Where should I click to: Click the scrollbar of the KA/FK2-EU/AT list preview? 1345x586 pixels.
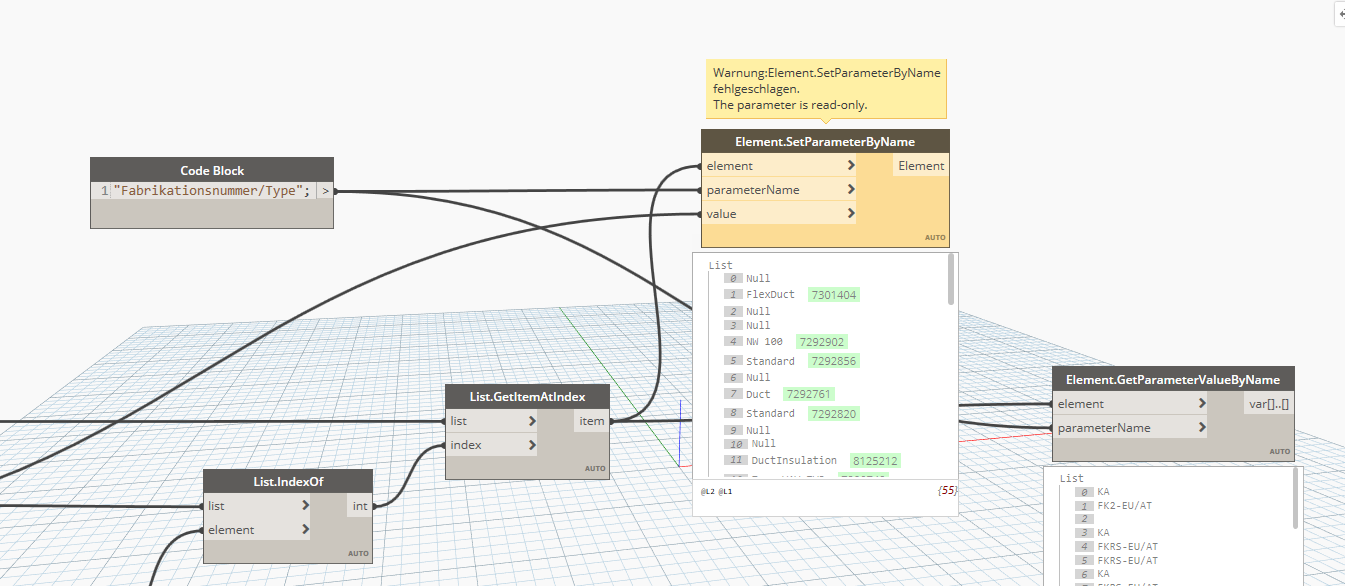point(1294,500)
